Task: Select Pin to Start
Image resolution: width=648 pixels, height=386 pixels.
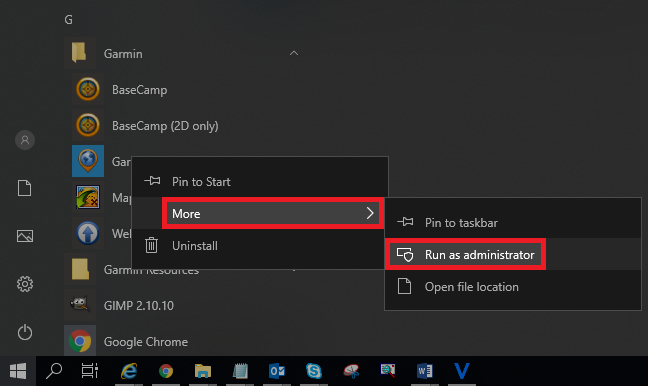Action: pyautogui.click(x=260, y=181)
